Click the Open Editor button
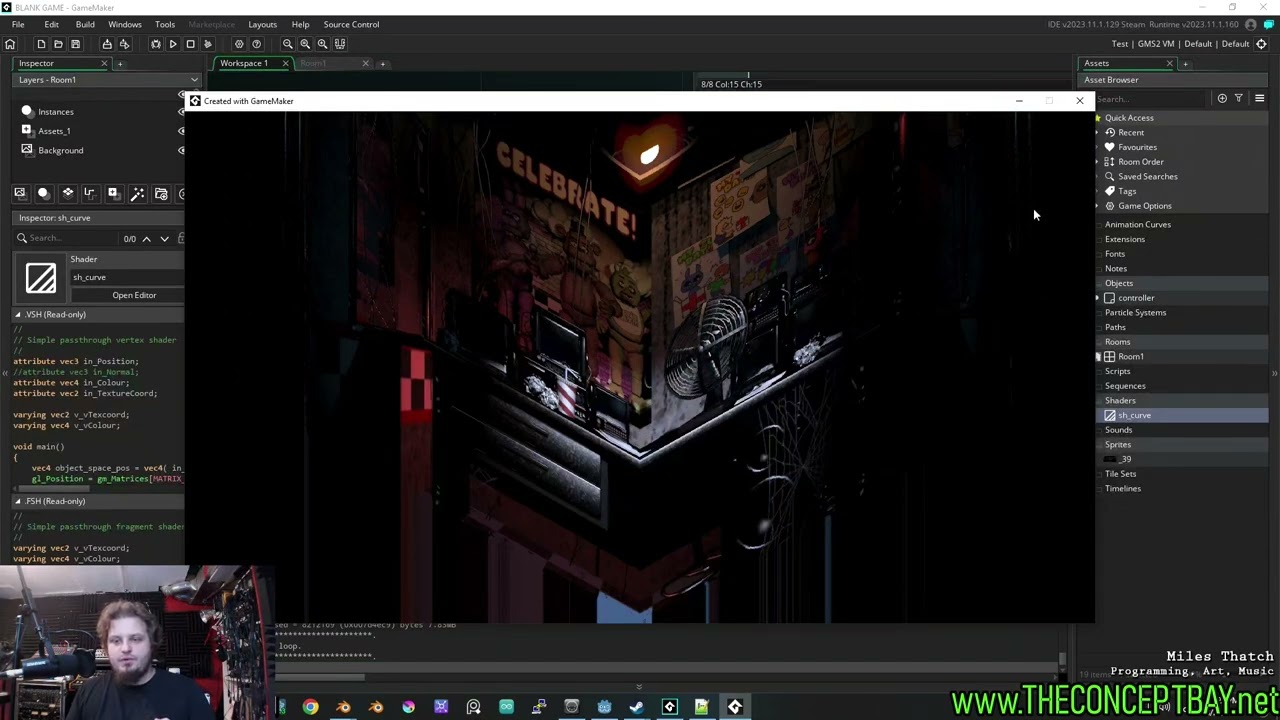 (134, 295)
